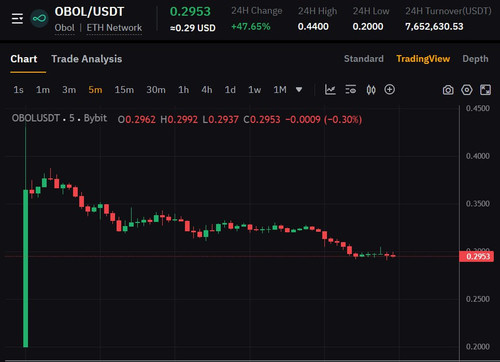Click the 0.2500 price axis label
Screen dimensions: 500x362
(x=478, y=299)
